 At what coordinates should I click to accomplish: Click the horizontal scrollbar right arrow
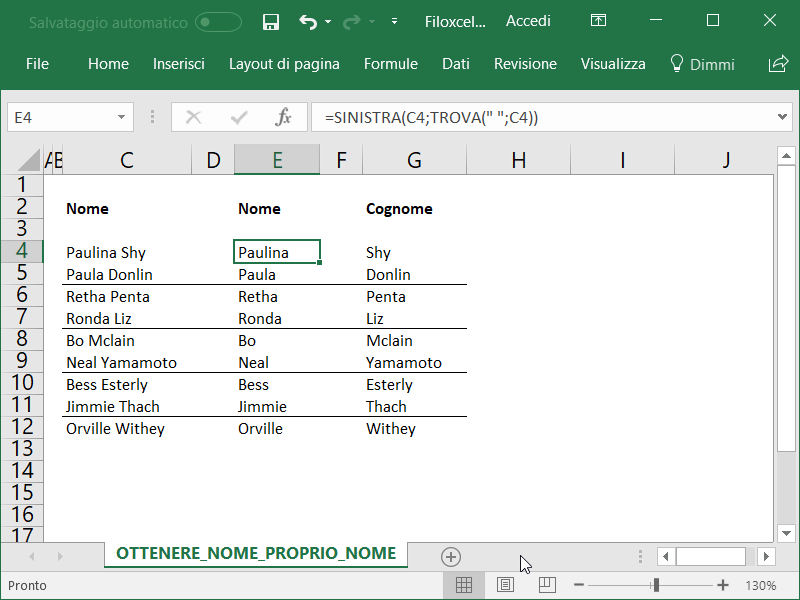(766, 556)
